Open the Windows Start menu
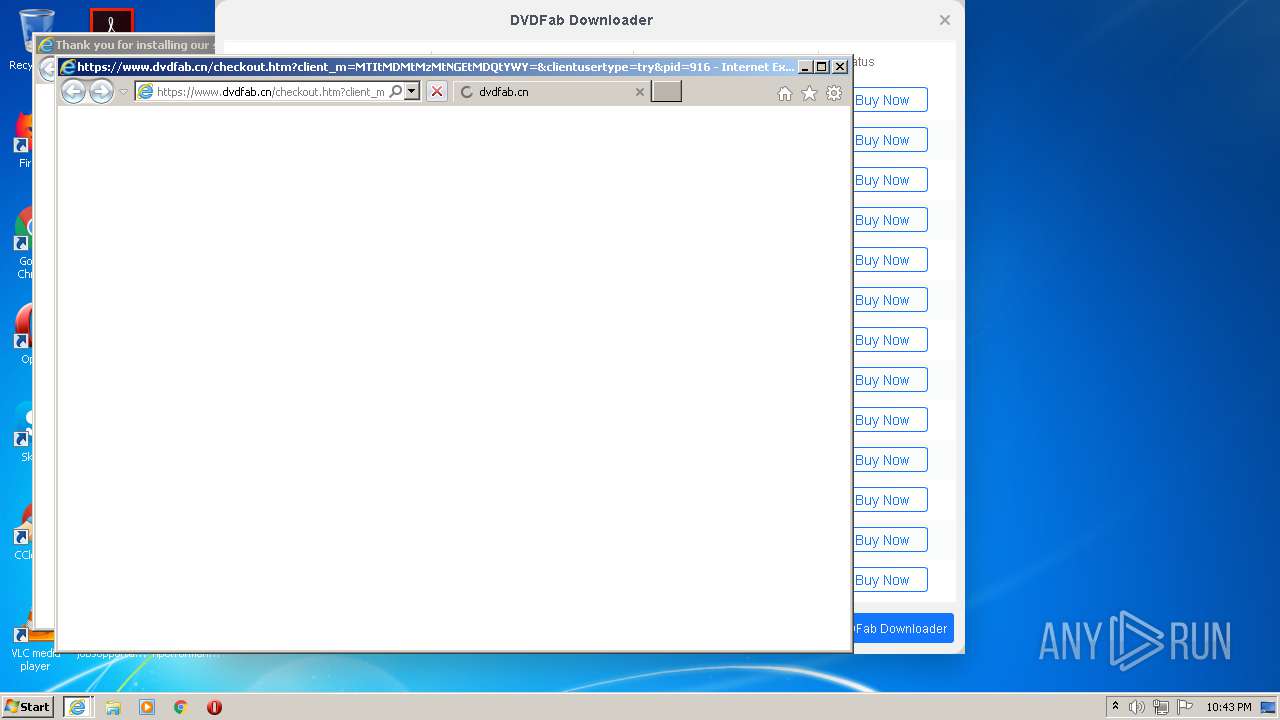The height and width of the screenshot is (720, 1280). [27, 707]
